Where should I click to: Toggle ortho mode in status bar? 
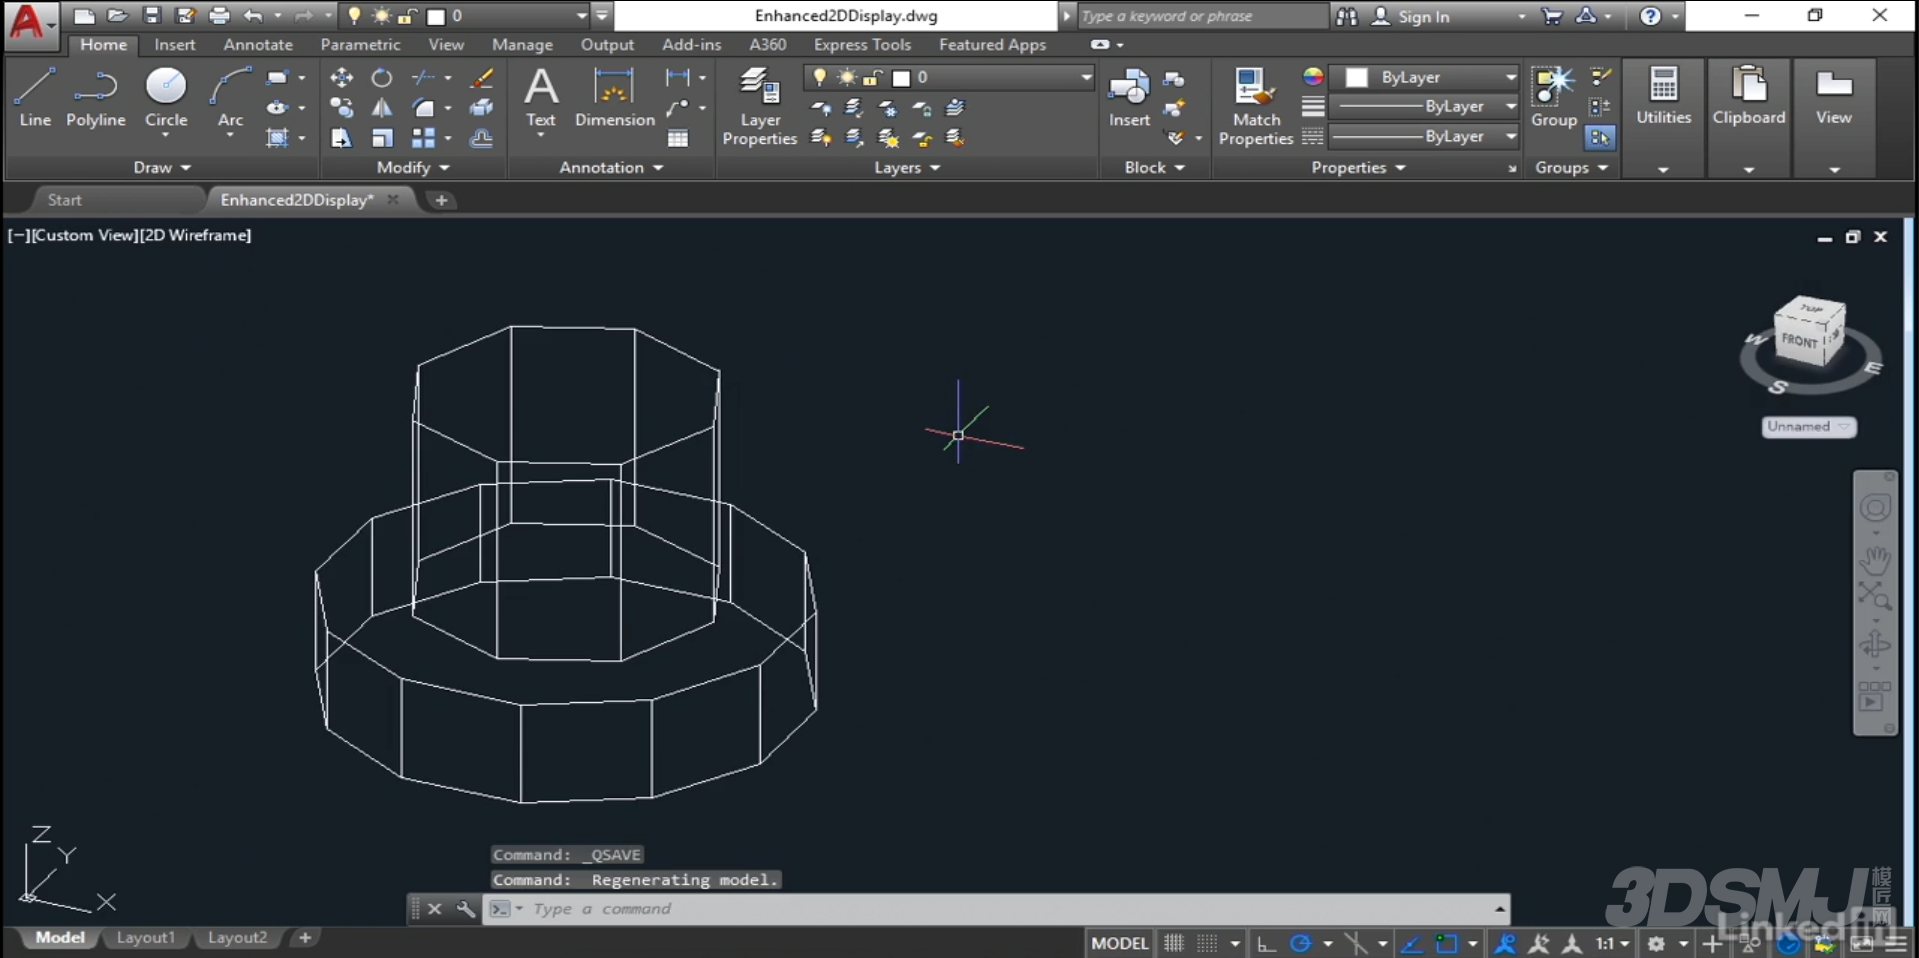pyautogui.click(x=1266, y=943)
